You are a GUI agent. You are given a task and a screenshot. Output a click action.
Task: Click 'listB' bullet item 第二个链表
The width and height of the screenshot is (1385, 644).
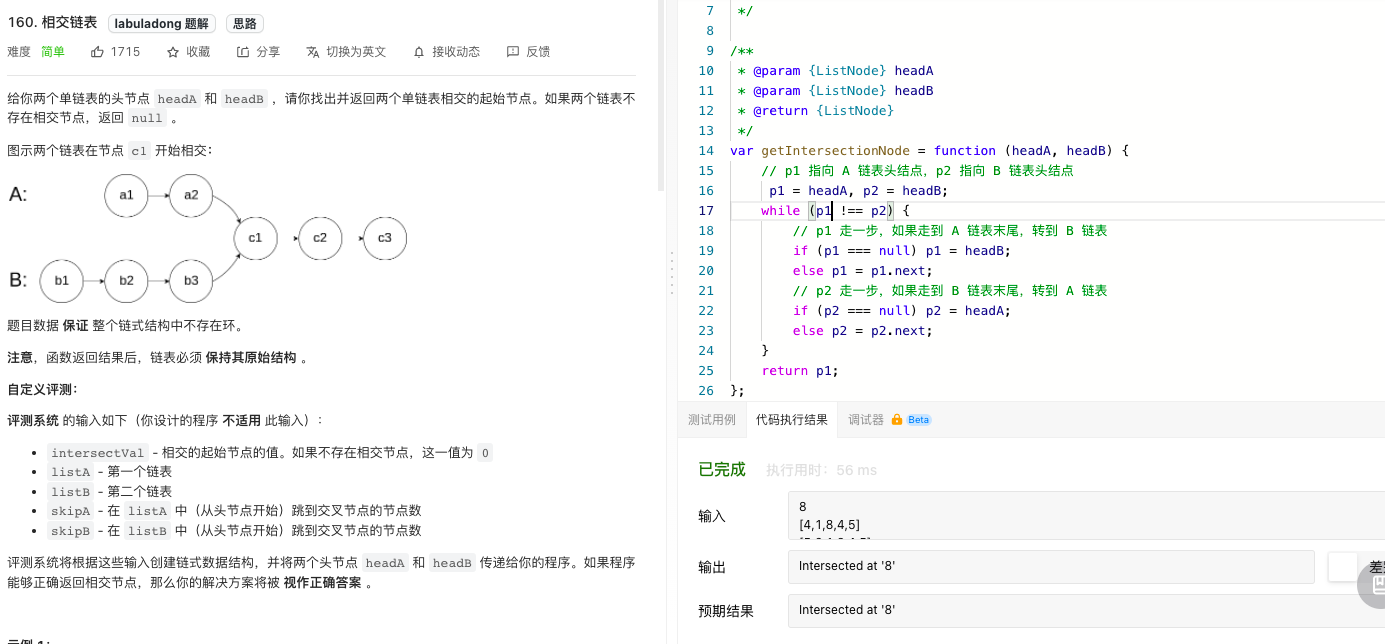click(x=110, y=492)
